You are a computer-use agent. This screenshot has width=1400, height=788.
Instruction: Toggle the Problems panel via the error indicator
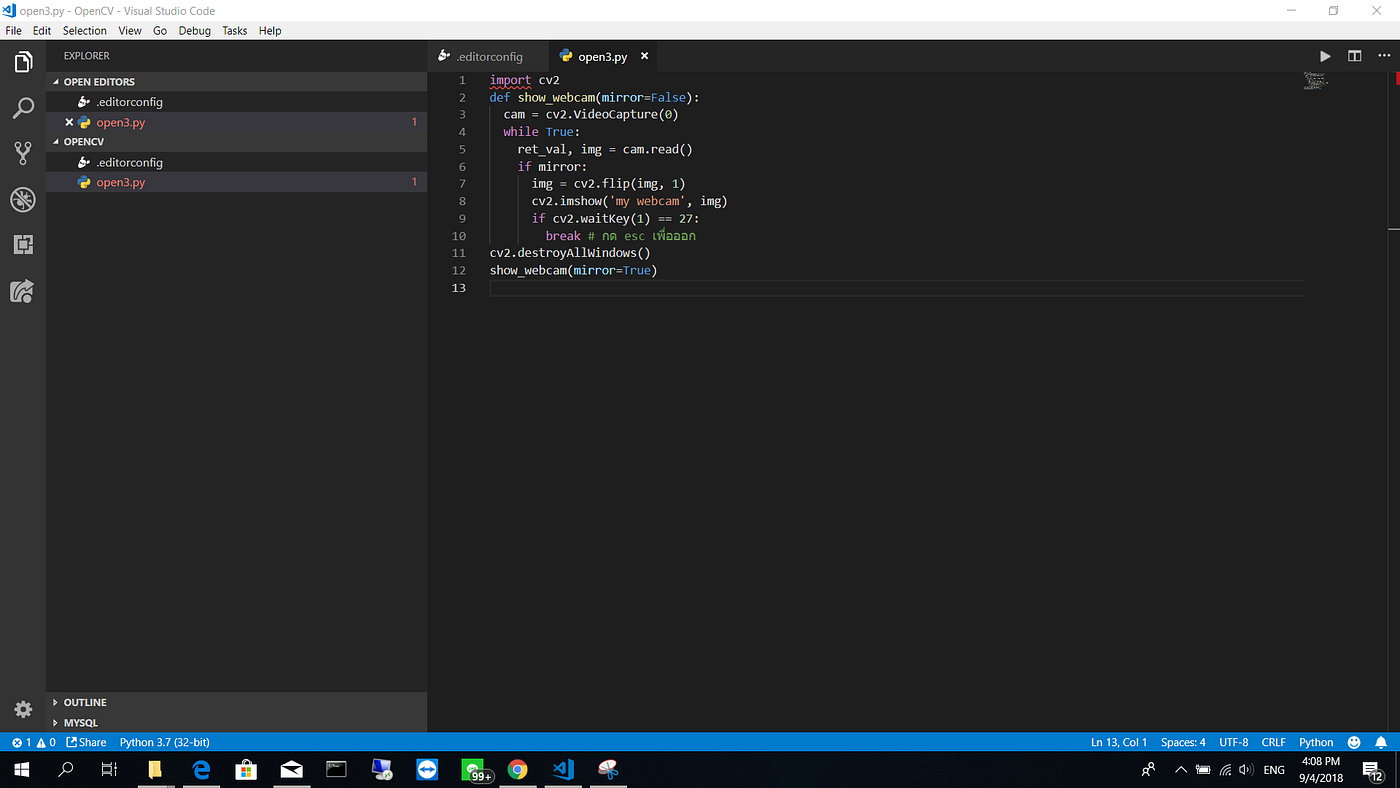27,742
